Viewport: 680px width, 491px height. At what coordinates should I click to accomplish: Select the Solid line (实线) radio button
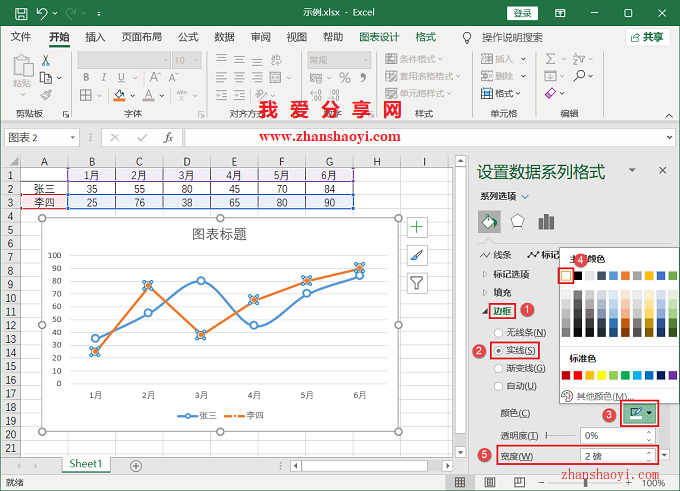coord(499,350)
